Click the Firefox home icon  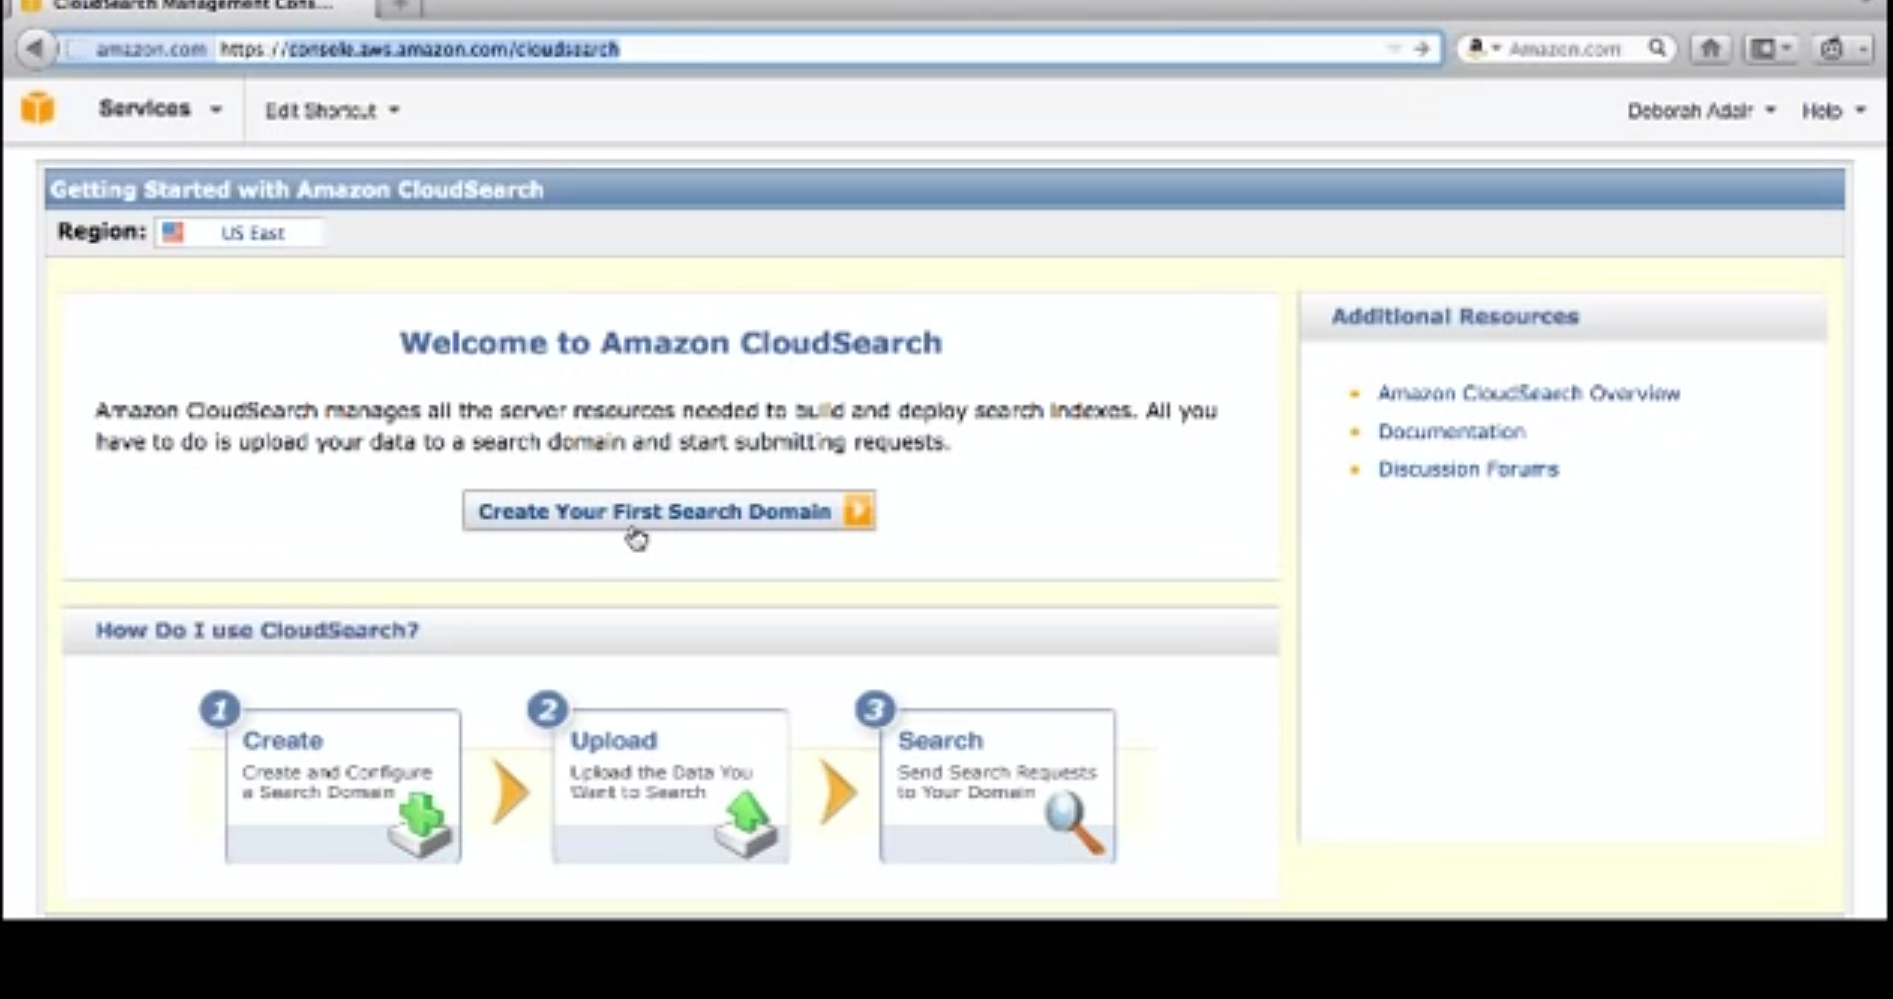tap(1710, 47)
